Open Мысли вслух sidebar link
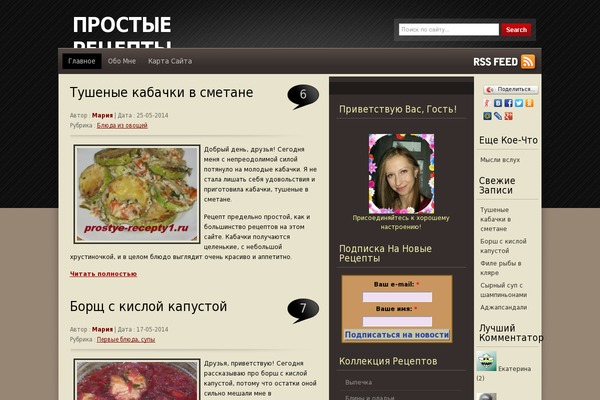This screenshot has height=400, width=600. pyautogui.click(x=500, y=160)
